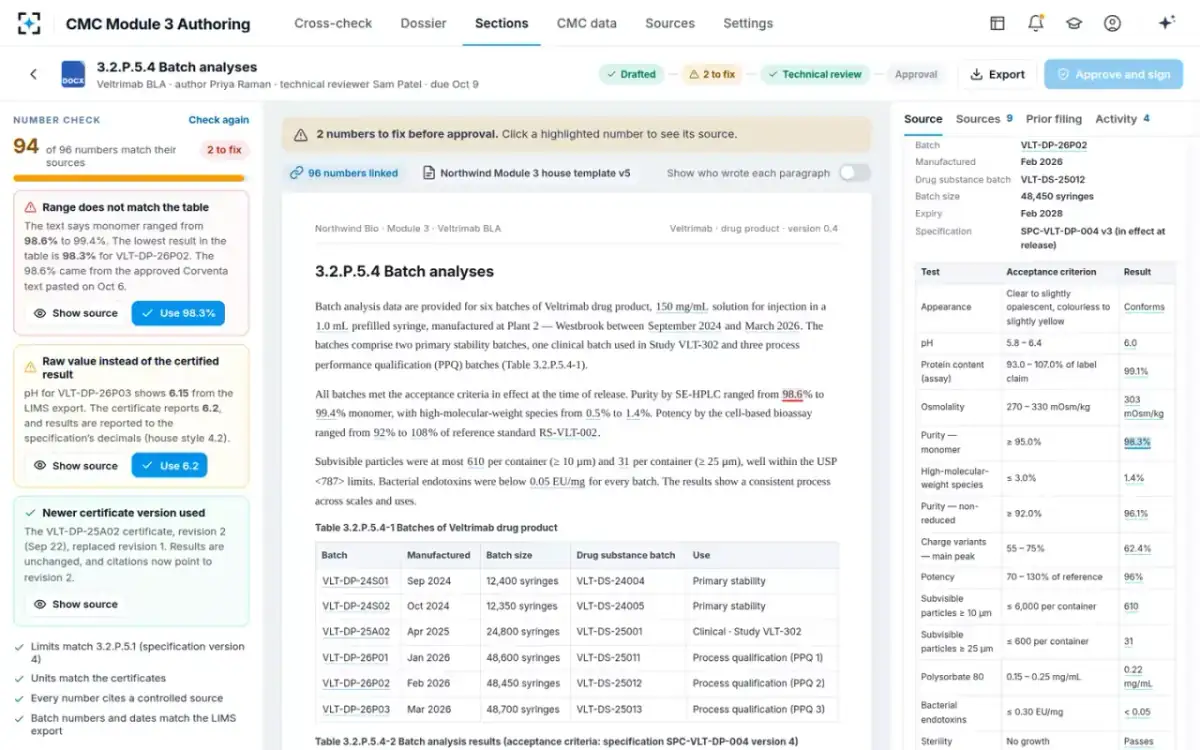Click the Export button
This screenshot has height=750, width=1200.
tap(996, 74)
